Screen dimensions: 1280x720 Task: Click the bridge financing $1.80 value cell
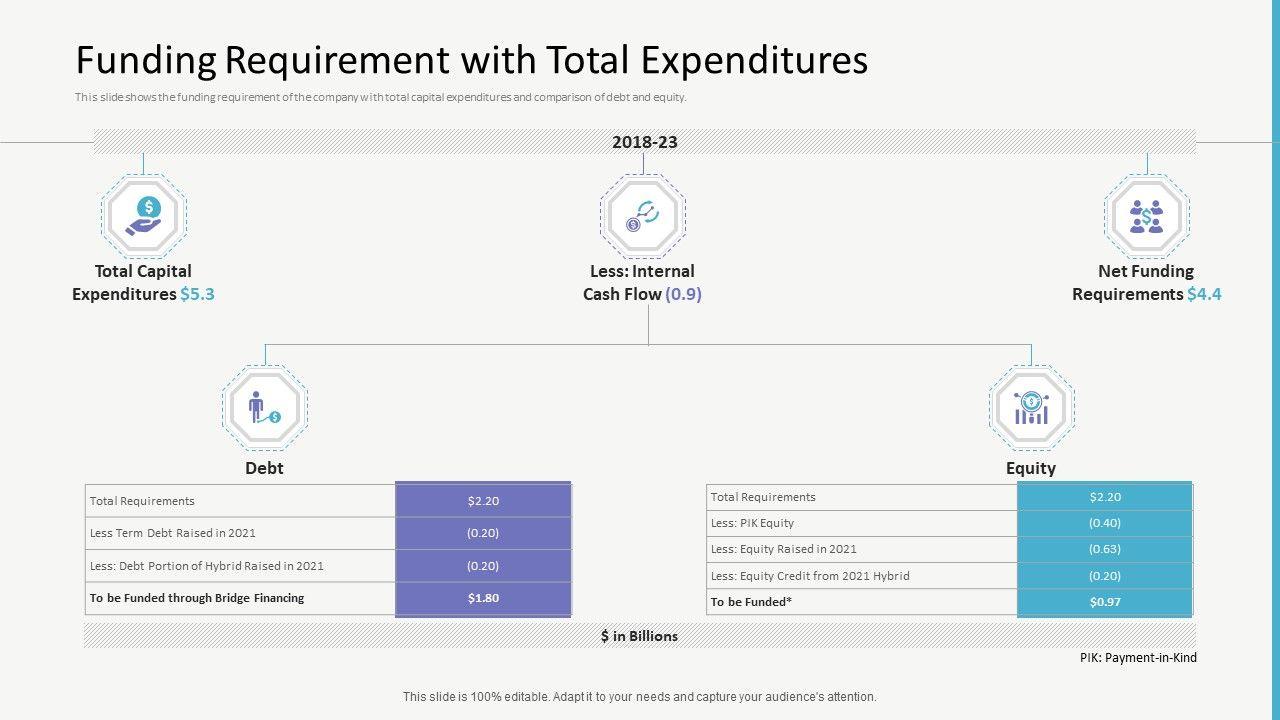pos(483,598)
